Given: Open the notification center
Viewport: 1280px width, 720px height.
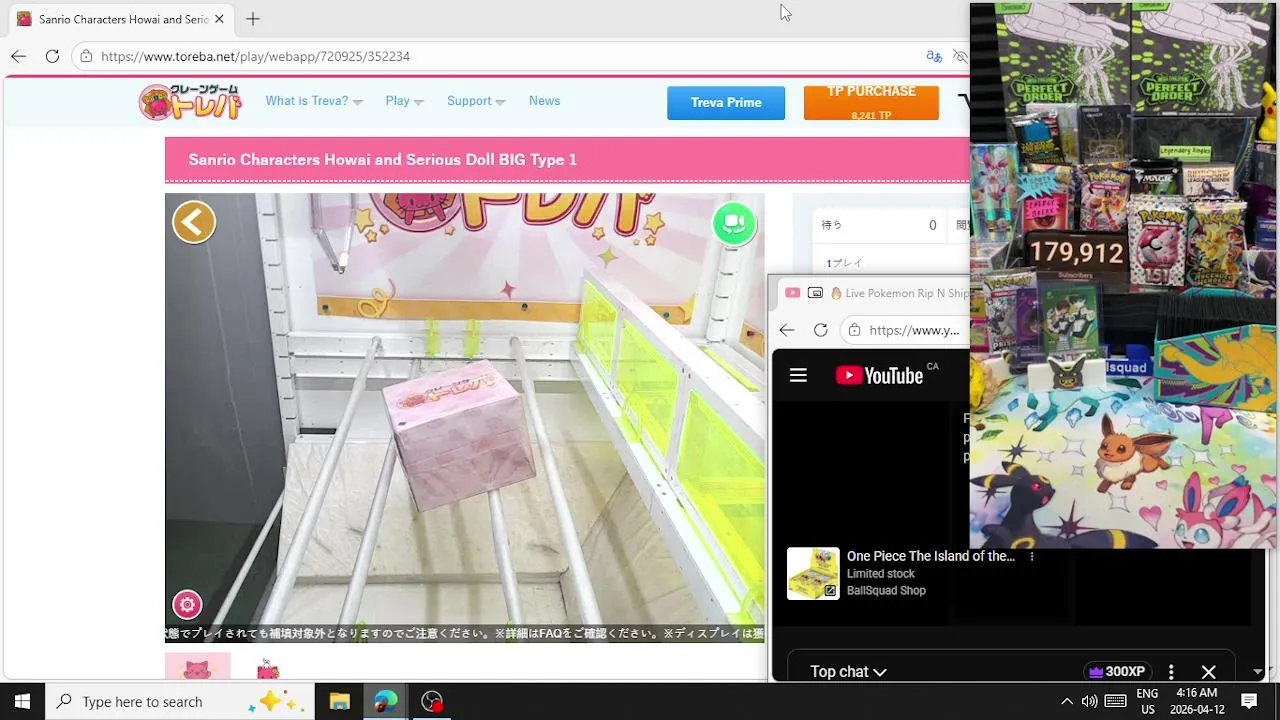Looking at the screenshot, I should click(1249, 701).
